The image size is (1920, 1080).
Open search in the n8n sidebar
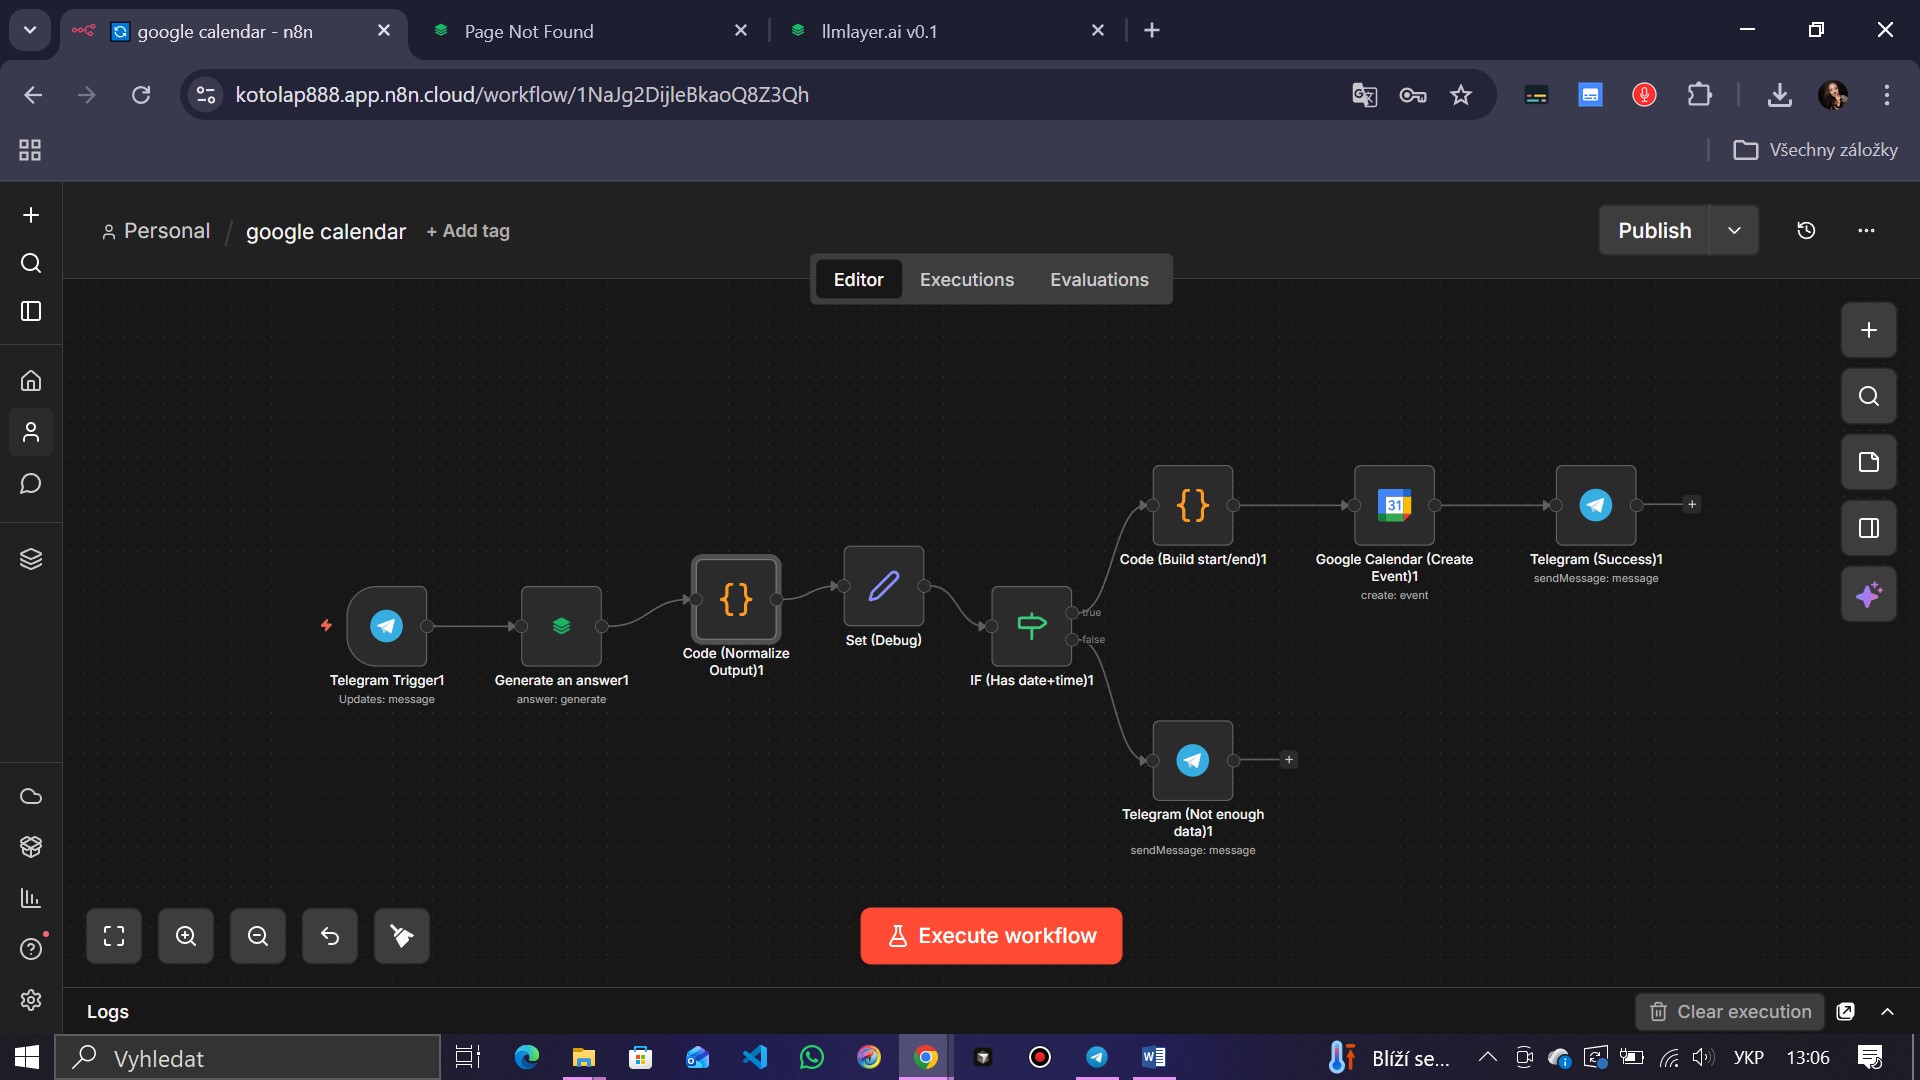(x=31, y=263)
